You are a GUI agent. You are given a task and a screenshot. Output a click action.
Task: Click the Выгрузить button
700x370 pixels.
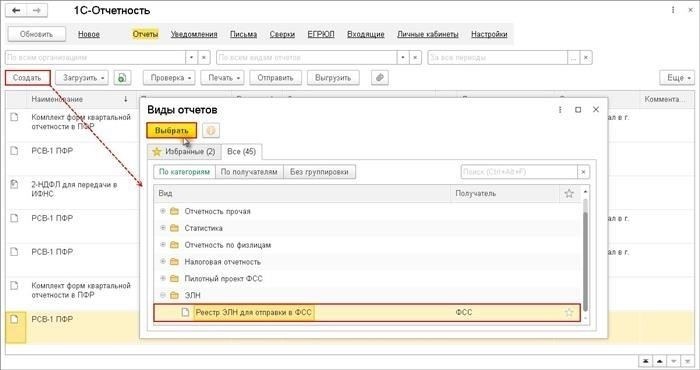click(x=333, y=78)
